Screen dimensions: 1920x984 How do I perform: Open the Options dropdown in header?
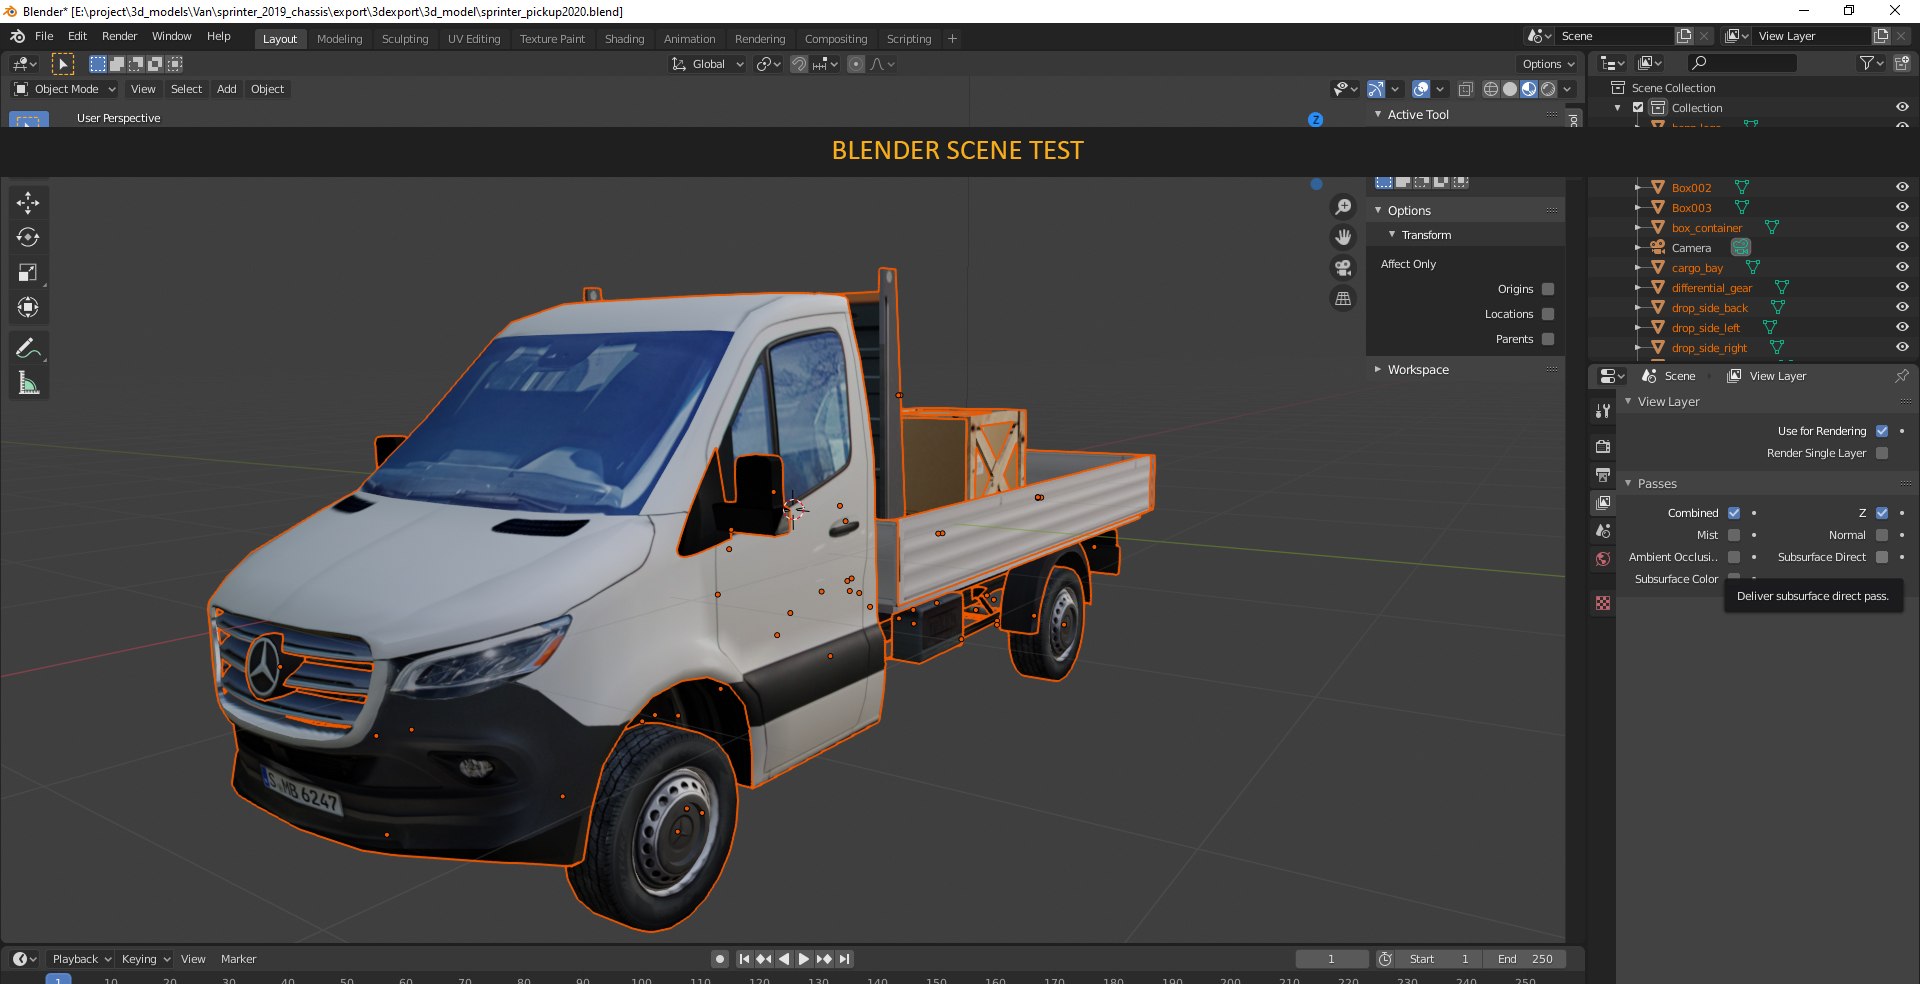tap(1548, 64)
